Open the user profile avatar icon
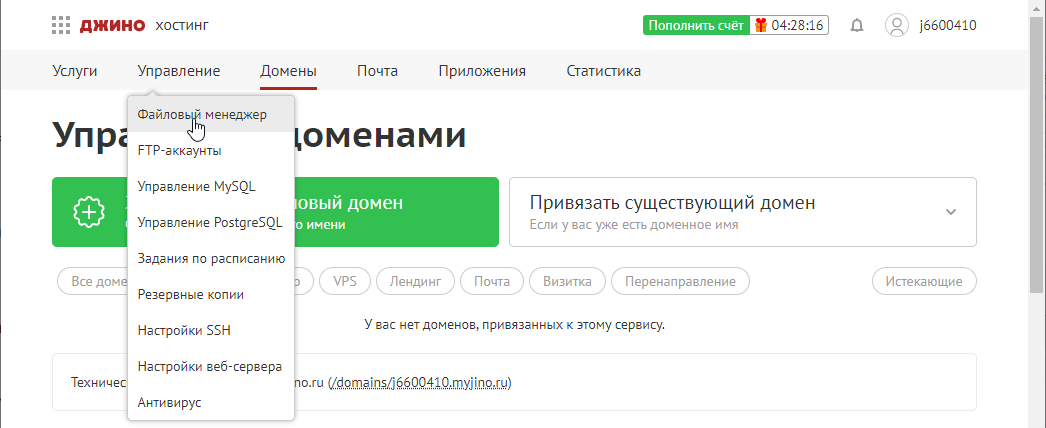This screenshot has width=1046, height=428. (897, 25)
